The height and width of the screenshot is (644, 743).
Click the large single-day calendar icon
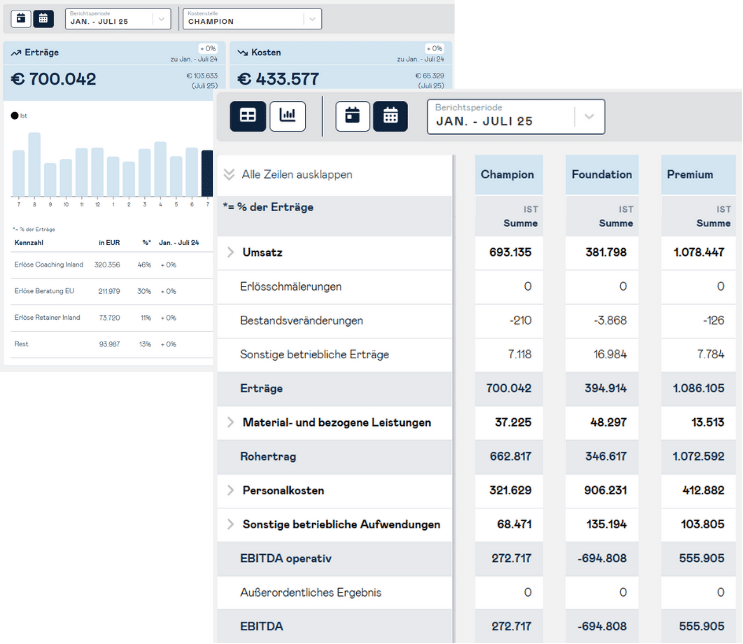[352, 116]
